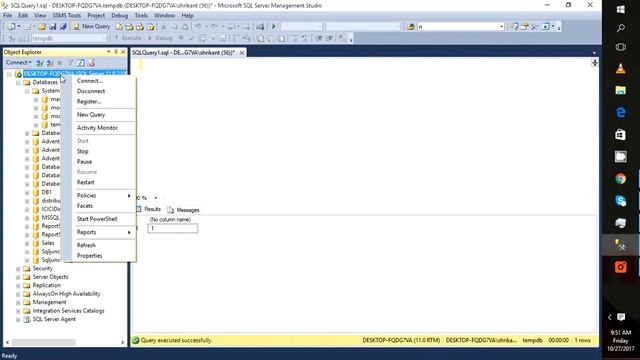
Task: Open the find combo box dropdown arrow
Action: tap(501, 27)
